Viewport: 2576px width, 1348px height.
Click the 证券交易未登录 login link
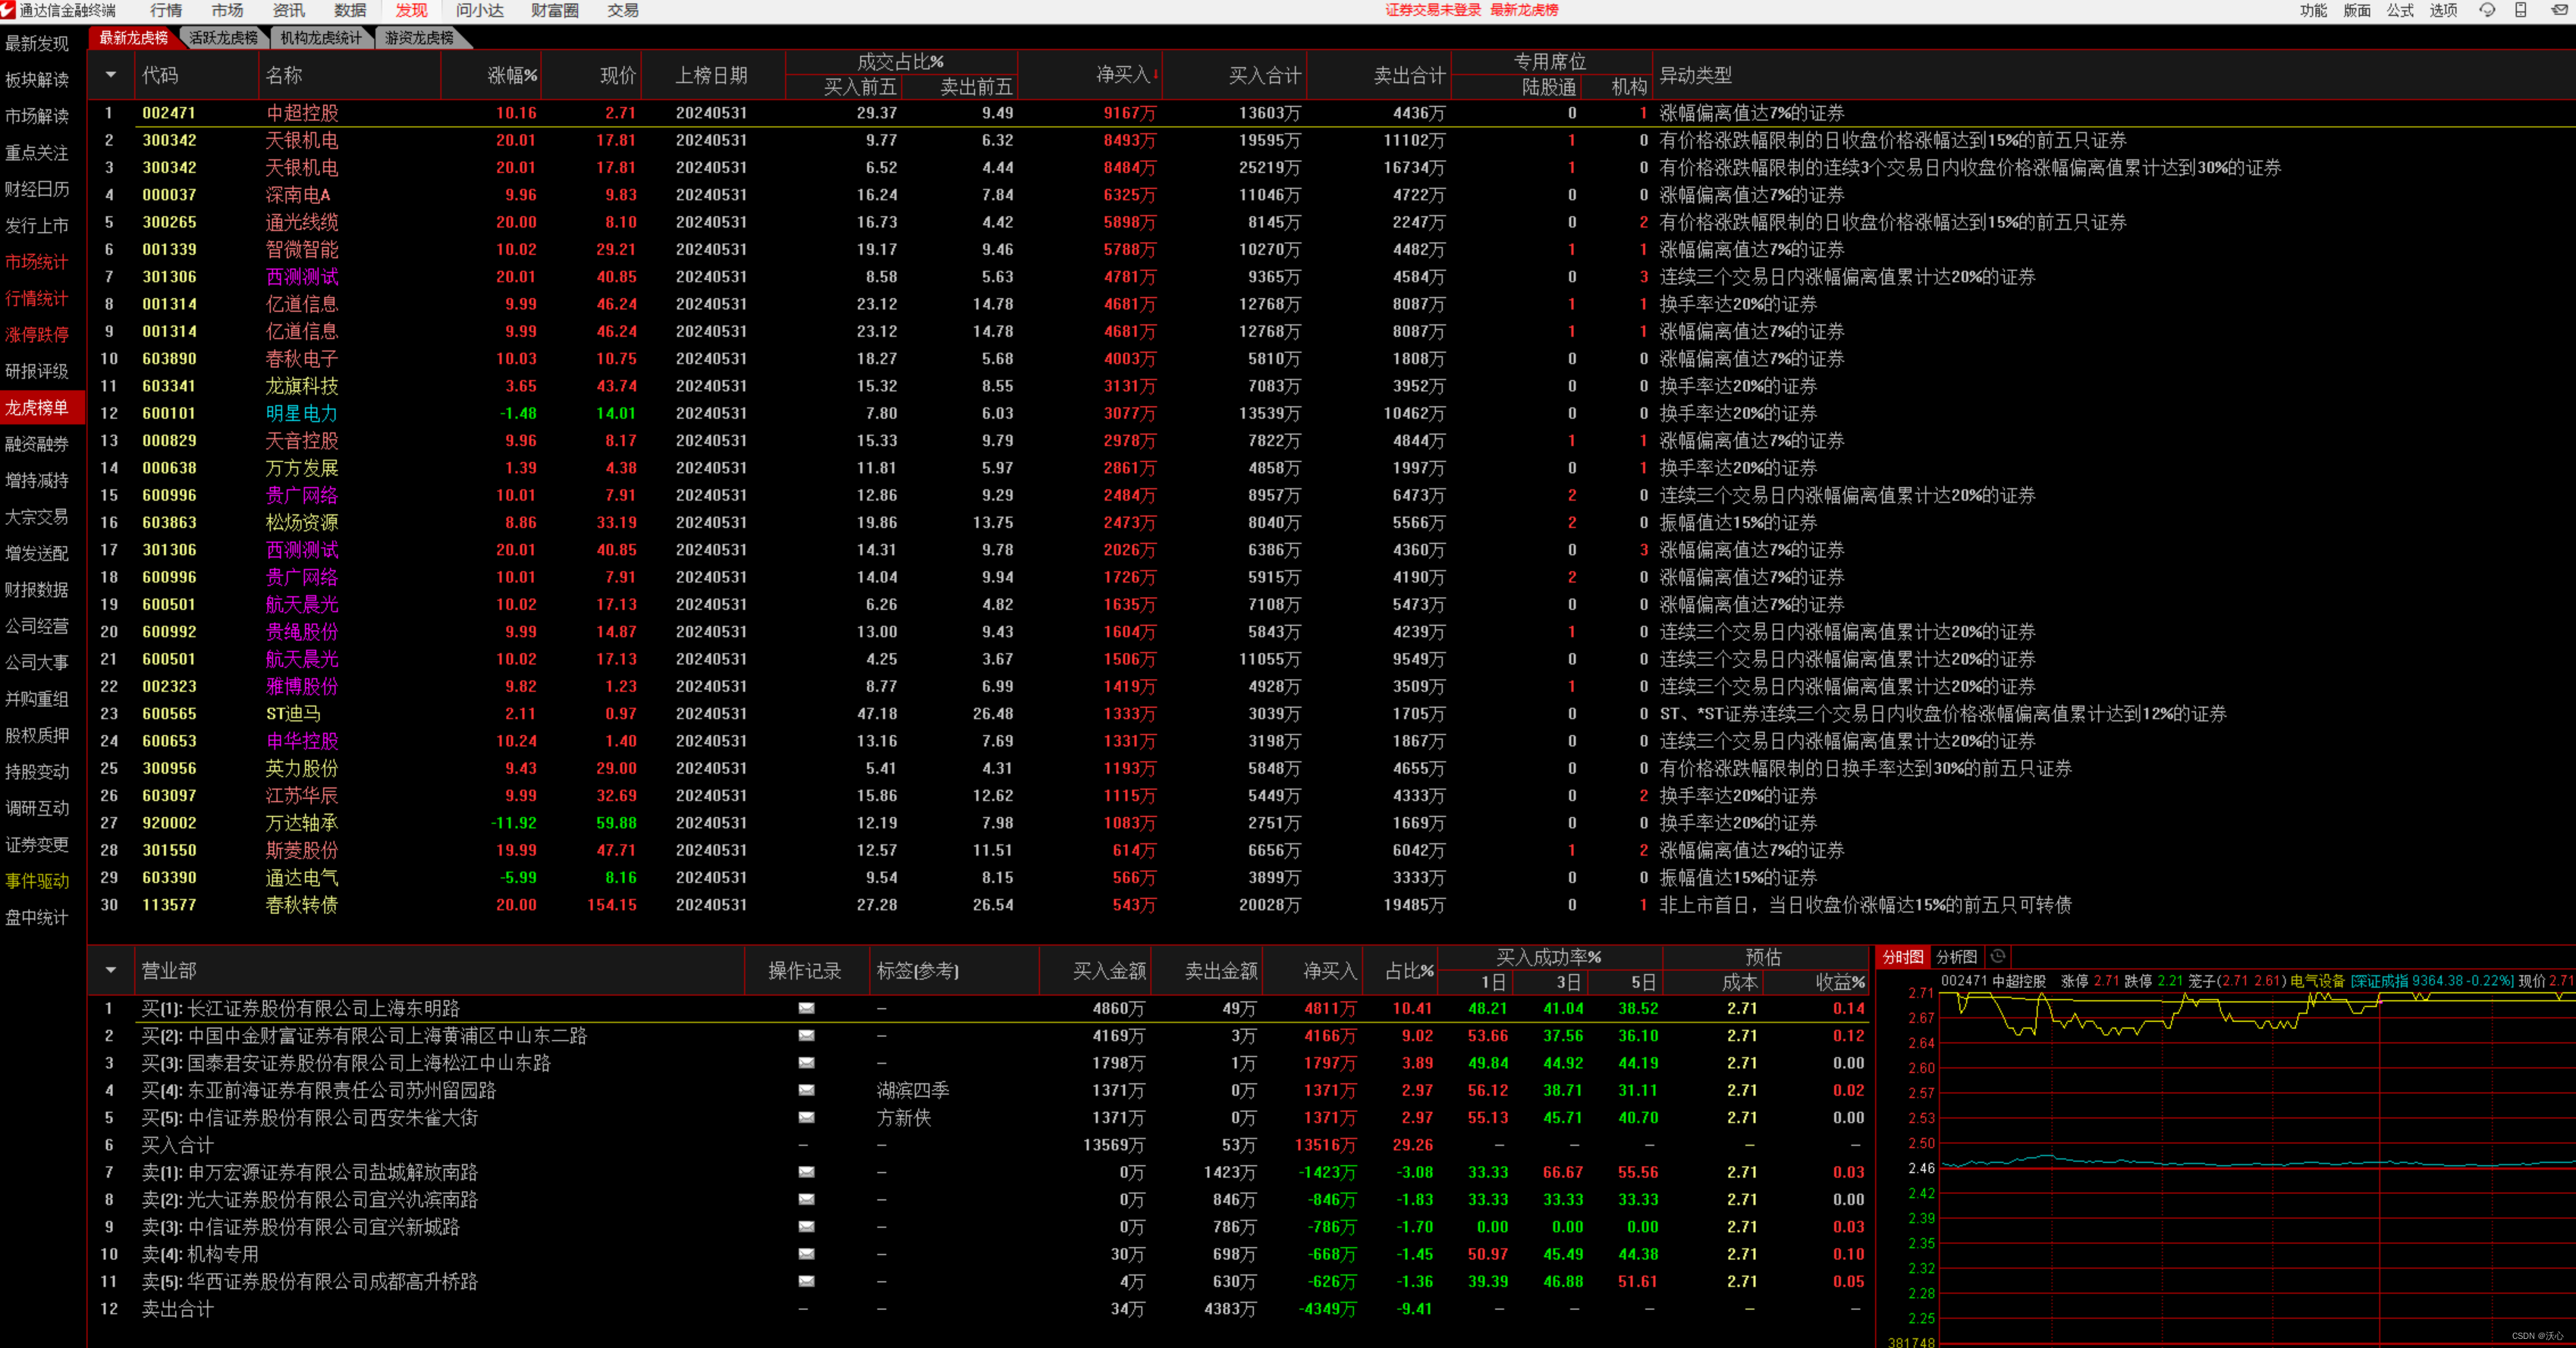[1432, 10]
